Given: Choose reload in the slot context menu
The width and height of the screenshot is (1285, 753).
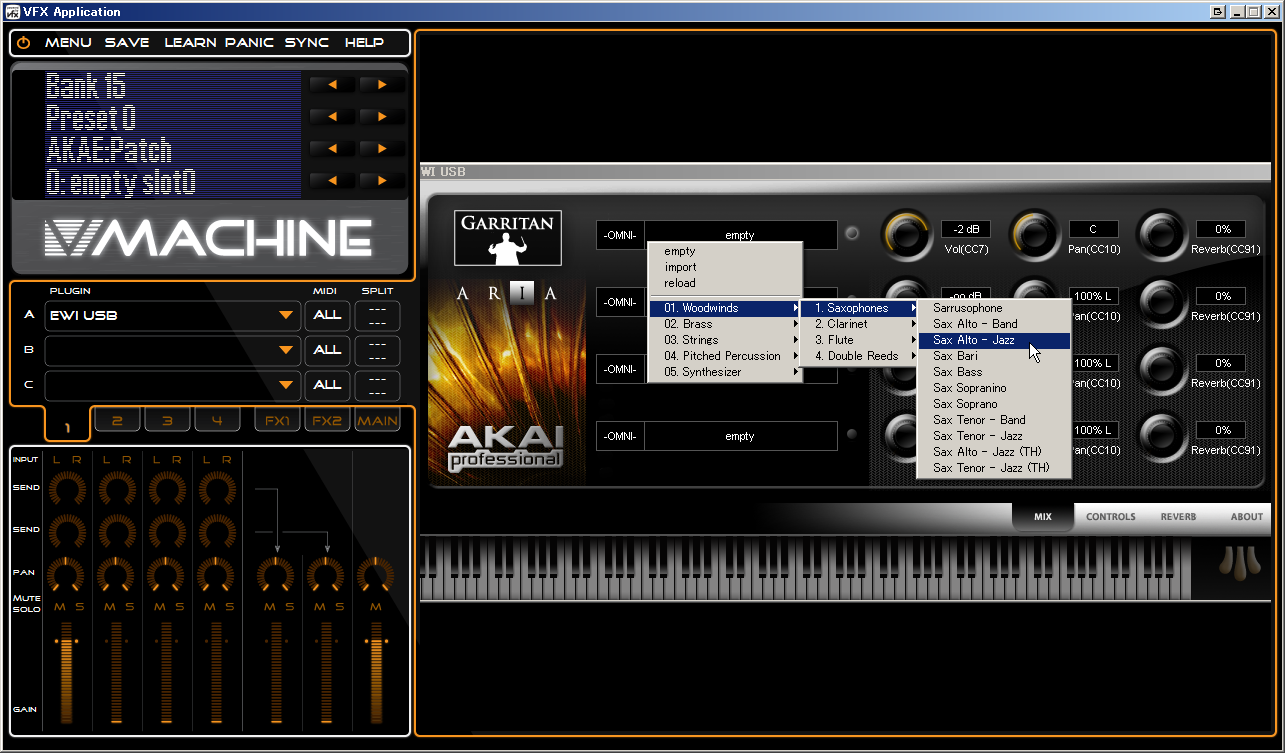Looking at the screenshot, I should [x=725, y=283].
